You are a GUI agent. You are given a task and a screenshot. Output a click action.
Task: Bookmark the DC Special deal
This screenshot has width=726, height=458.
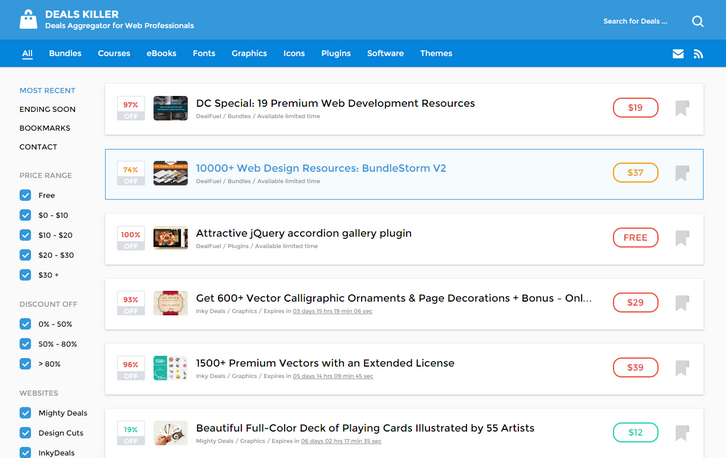coord(682,108)
